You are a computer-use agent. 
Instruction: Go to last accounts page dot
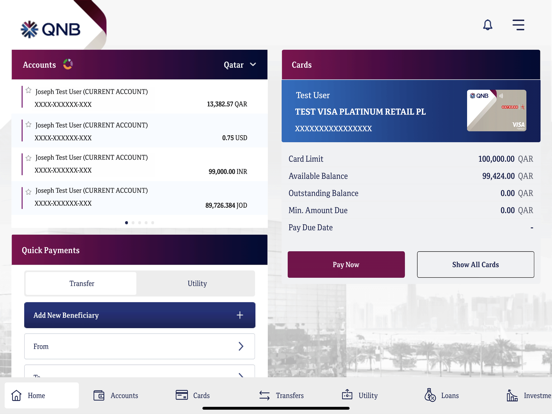[152, 222]
